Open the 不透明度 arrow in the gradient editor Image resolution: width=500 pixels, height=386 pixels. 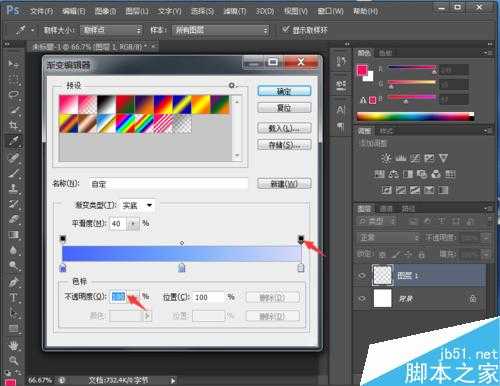pos(133,297)
